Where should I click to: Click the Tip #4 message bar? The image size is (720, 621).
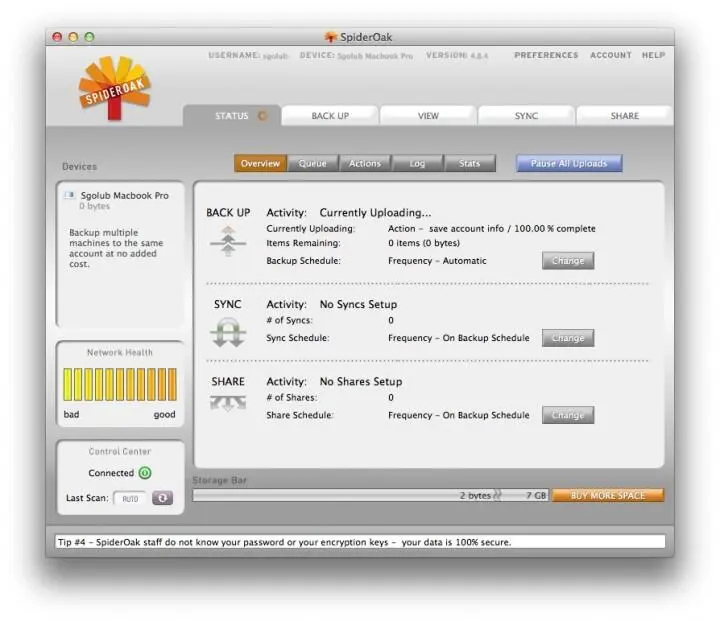point(360,542)
